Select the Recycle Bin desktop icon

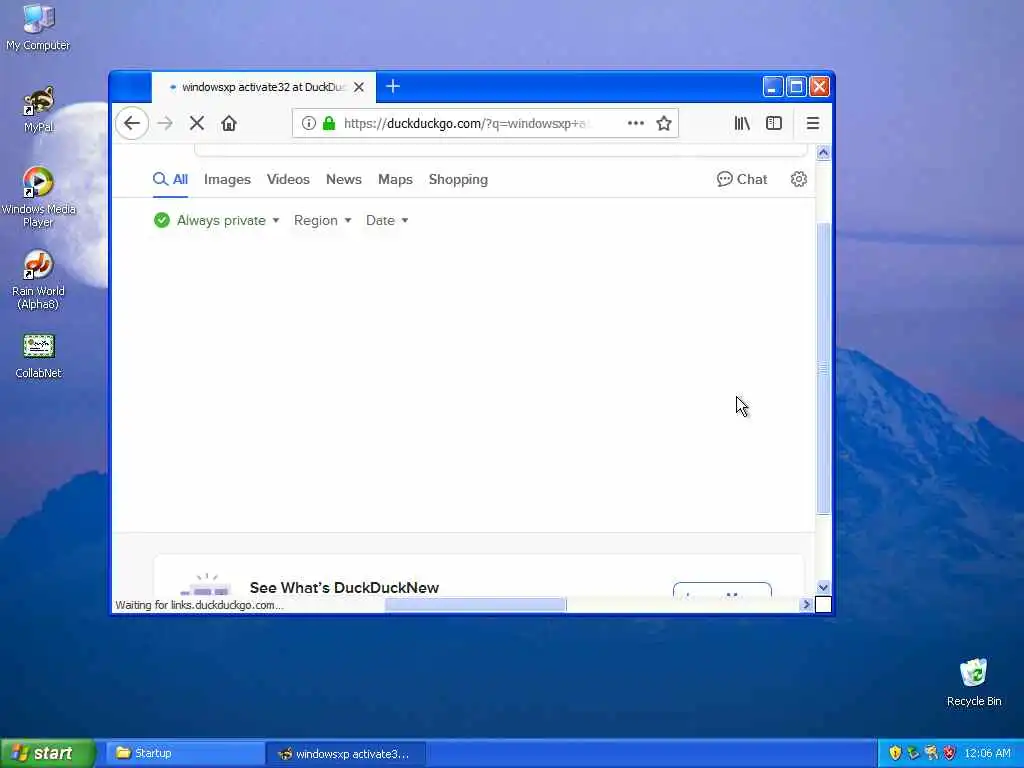point(974,682)
